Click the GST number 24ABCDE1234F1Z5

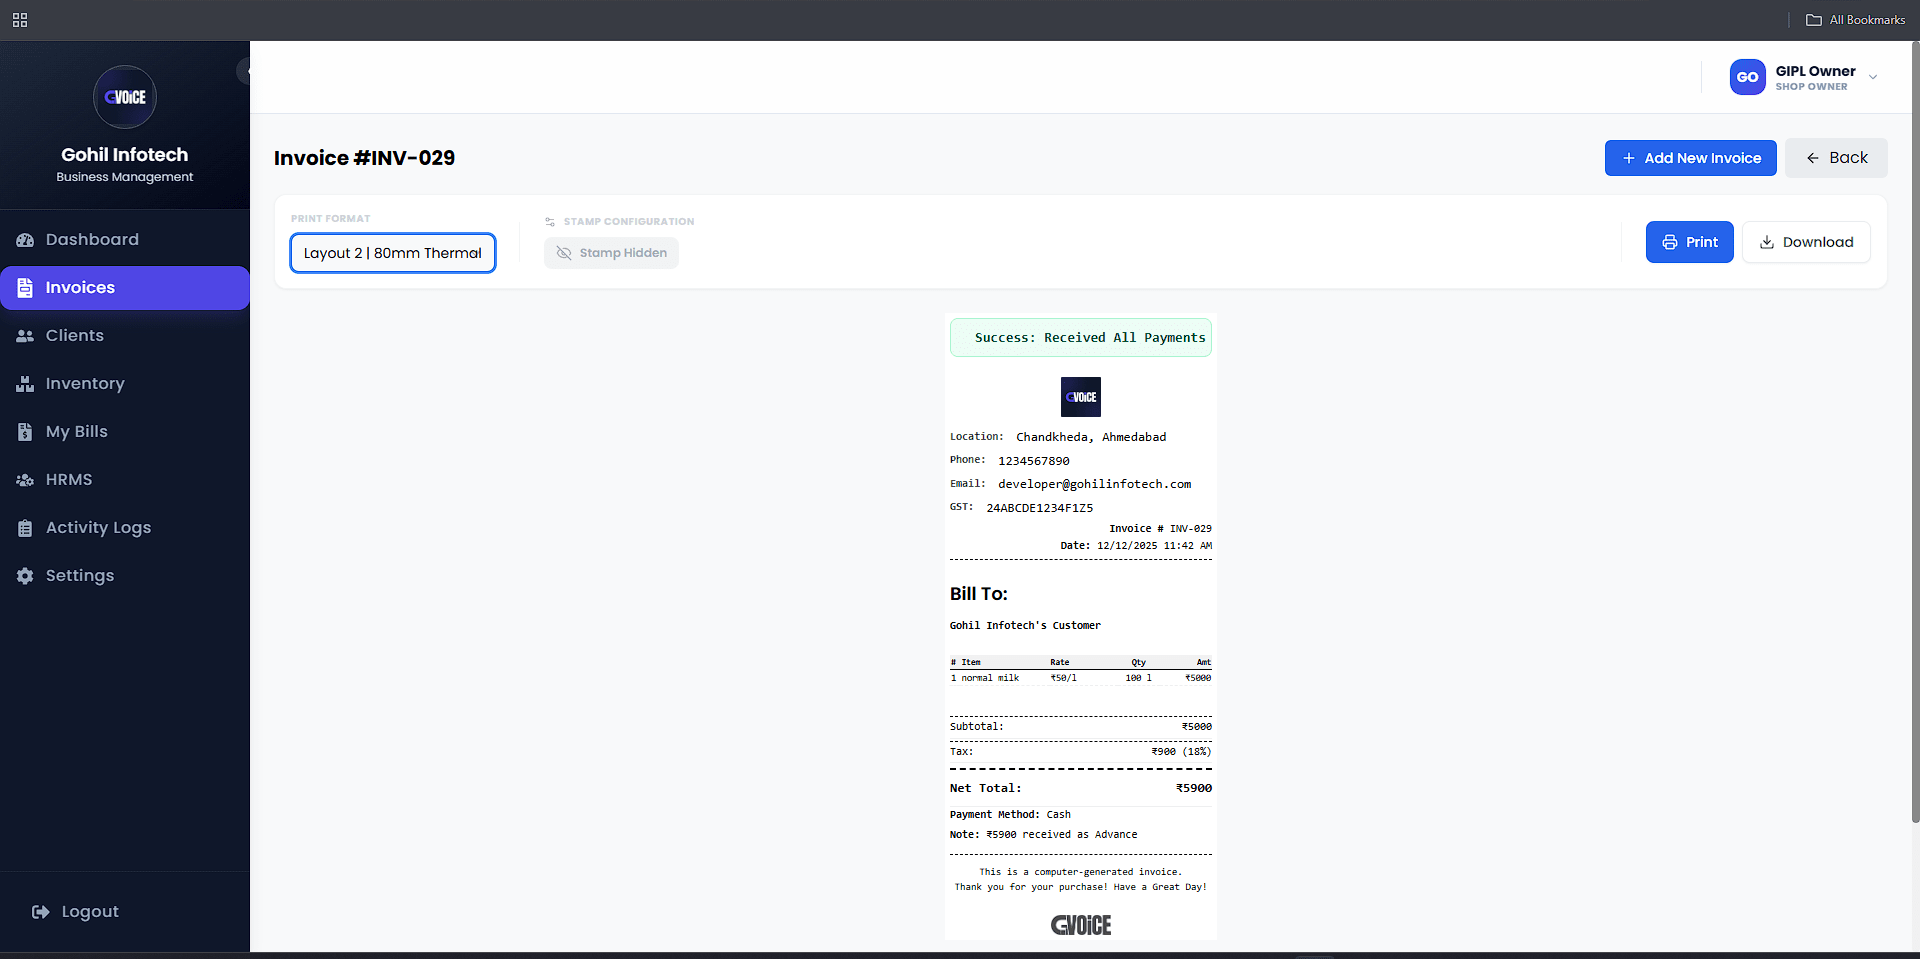pos(1039,508)
